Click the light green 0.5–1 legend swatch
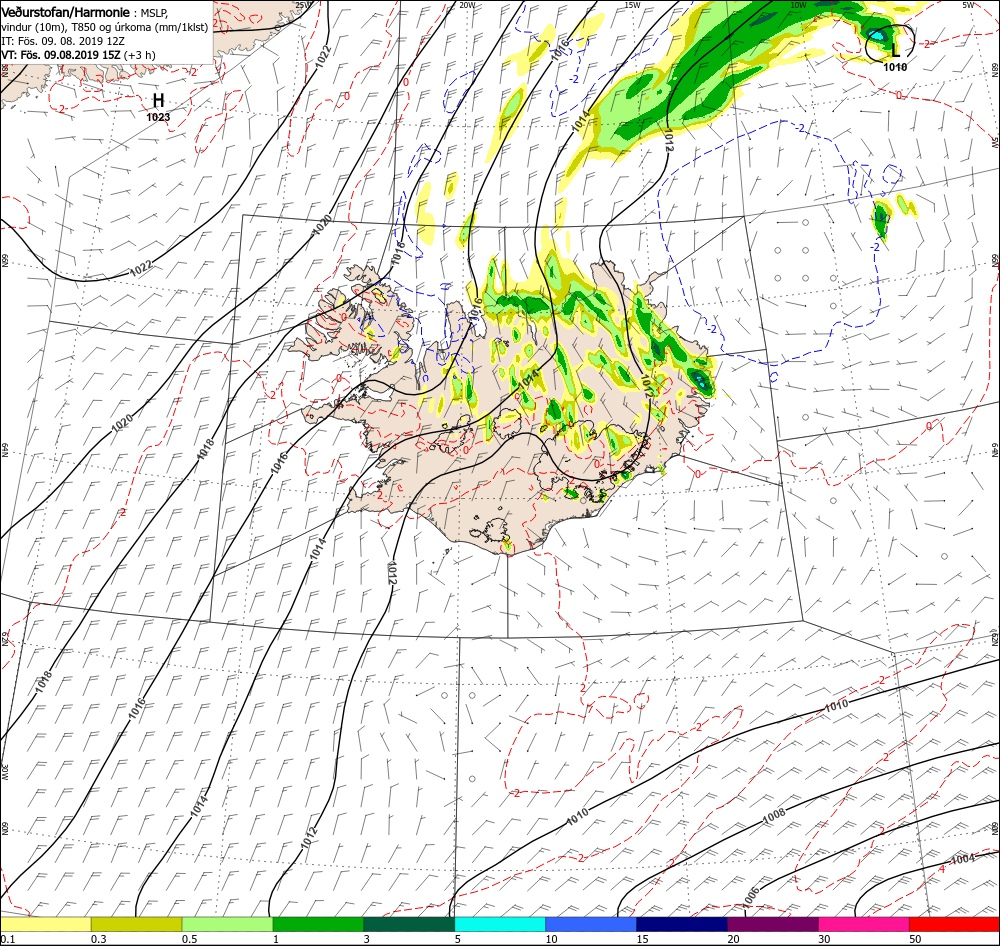The height and width of the screenshot is (946, 1000). pyautogui.click(x=228, y=924)
